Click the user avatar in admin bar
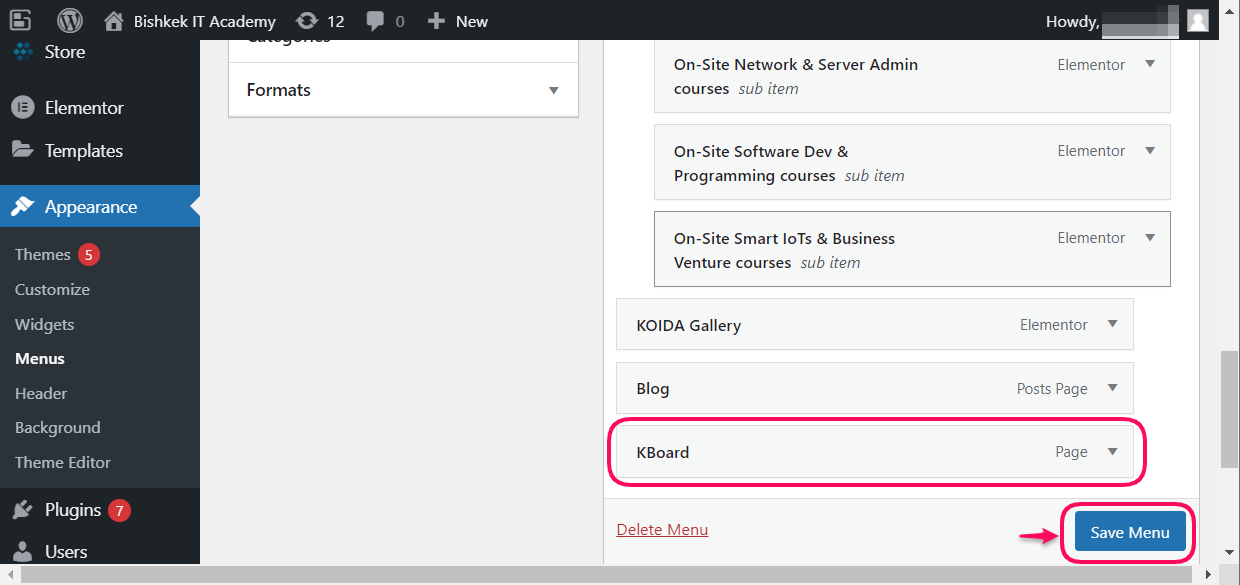1240x585 pixels. (x=1198, y=20)
